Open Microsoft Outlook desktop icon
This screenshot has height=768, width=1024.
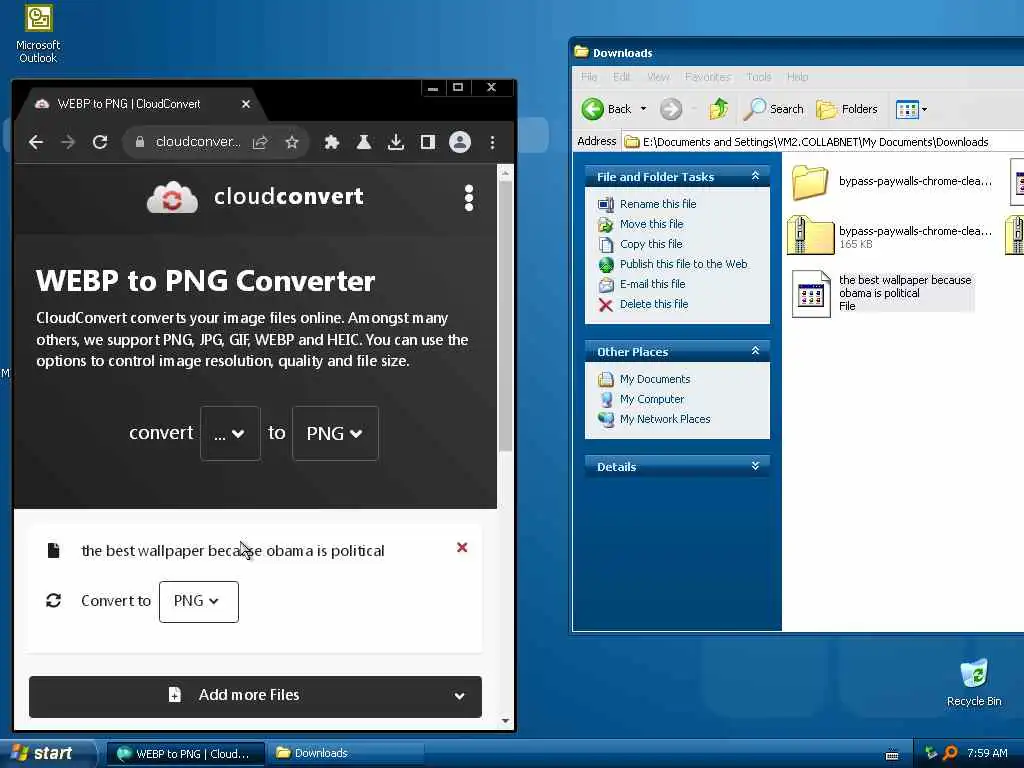click(x=38, y=34)
